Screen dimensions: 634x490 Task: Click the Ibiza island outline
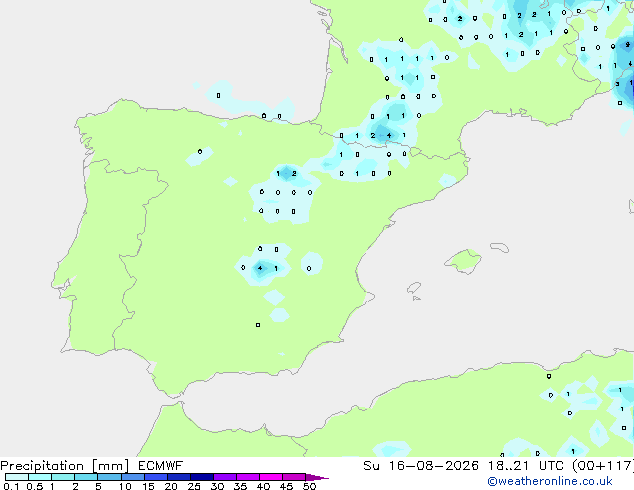click(414, 288)
